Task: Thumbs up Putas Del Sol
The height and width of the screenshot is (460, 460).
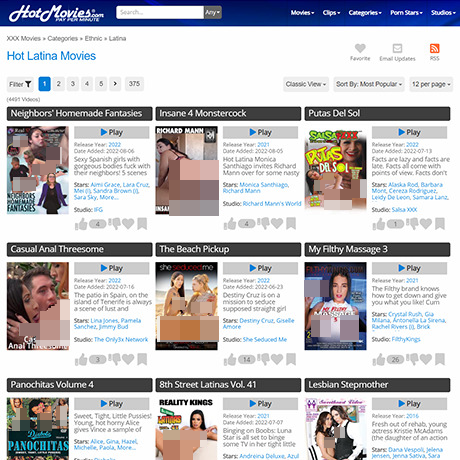Action: [x=379, y=224]
